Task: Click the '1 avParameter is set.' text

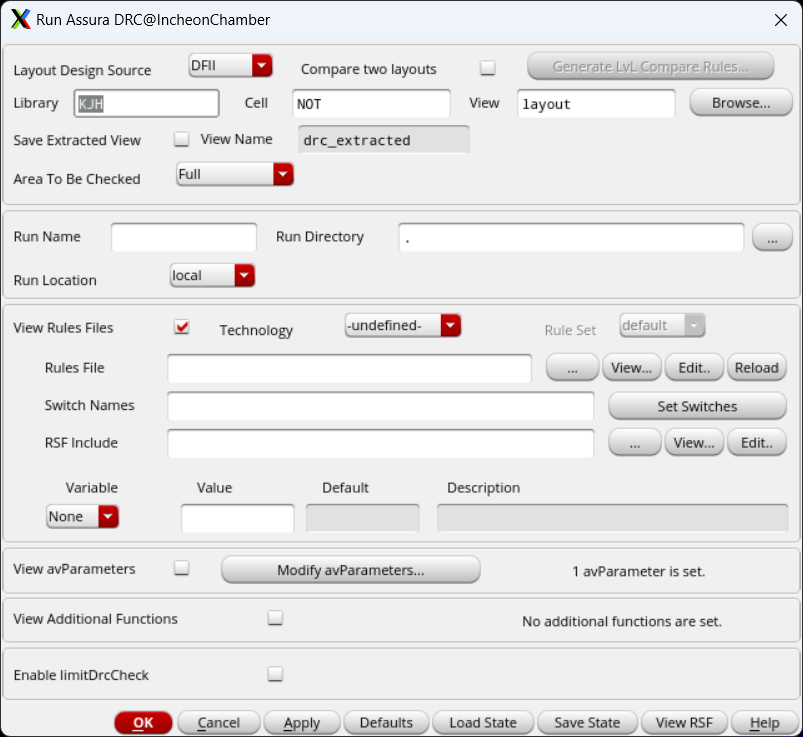Action: click(x=639, y=572)
